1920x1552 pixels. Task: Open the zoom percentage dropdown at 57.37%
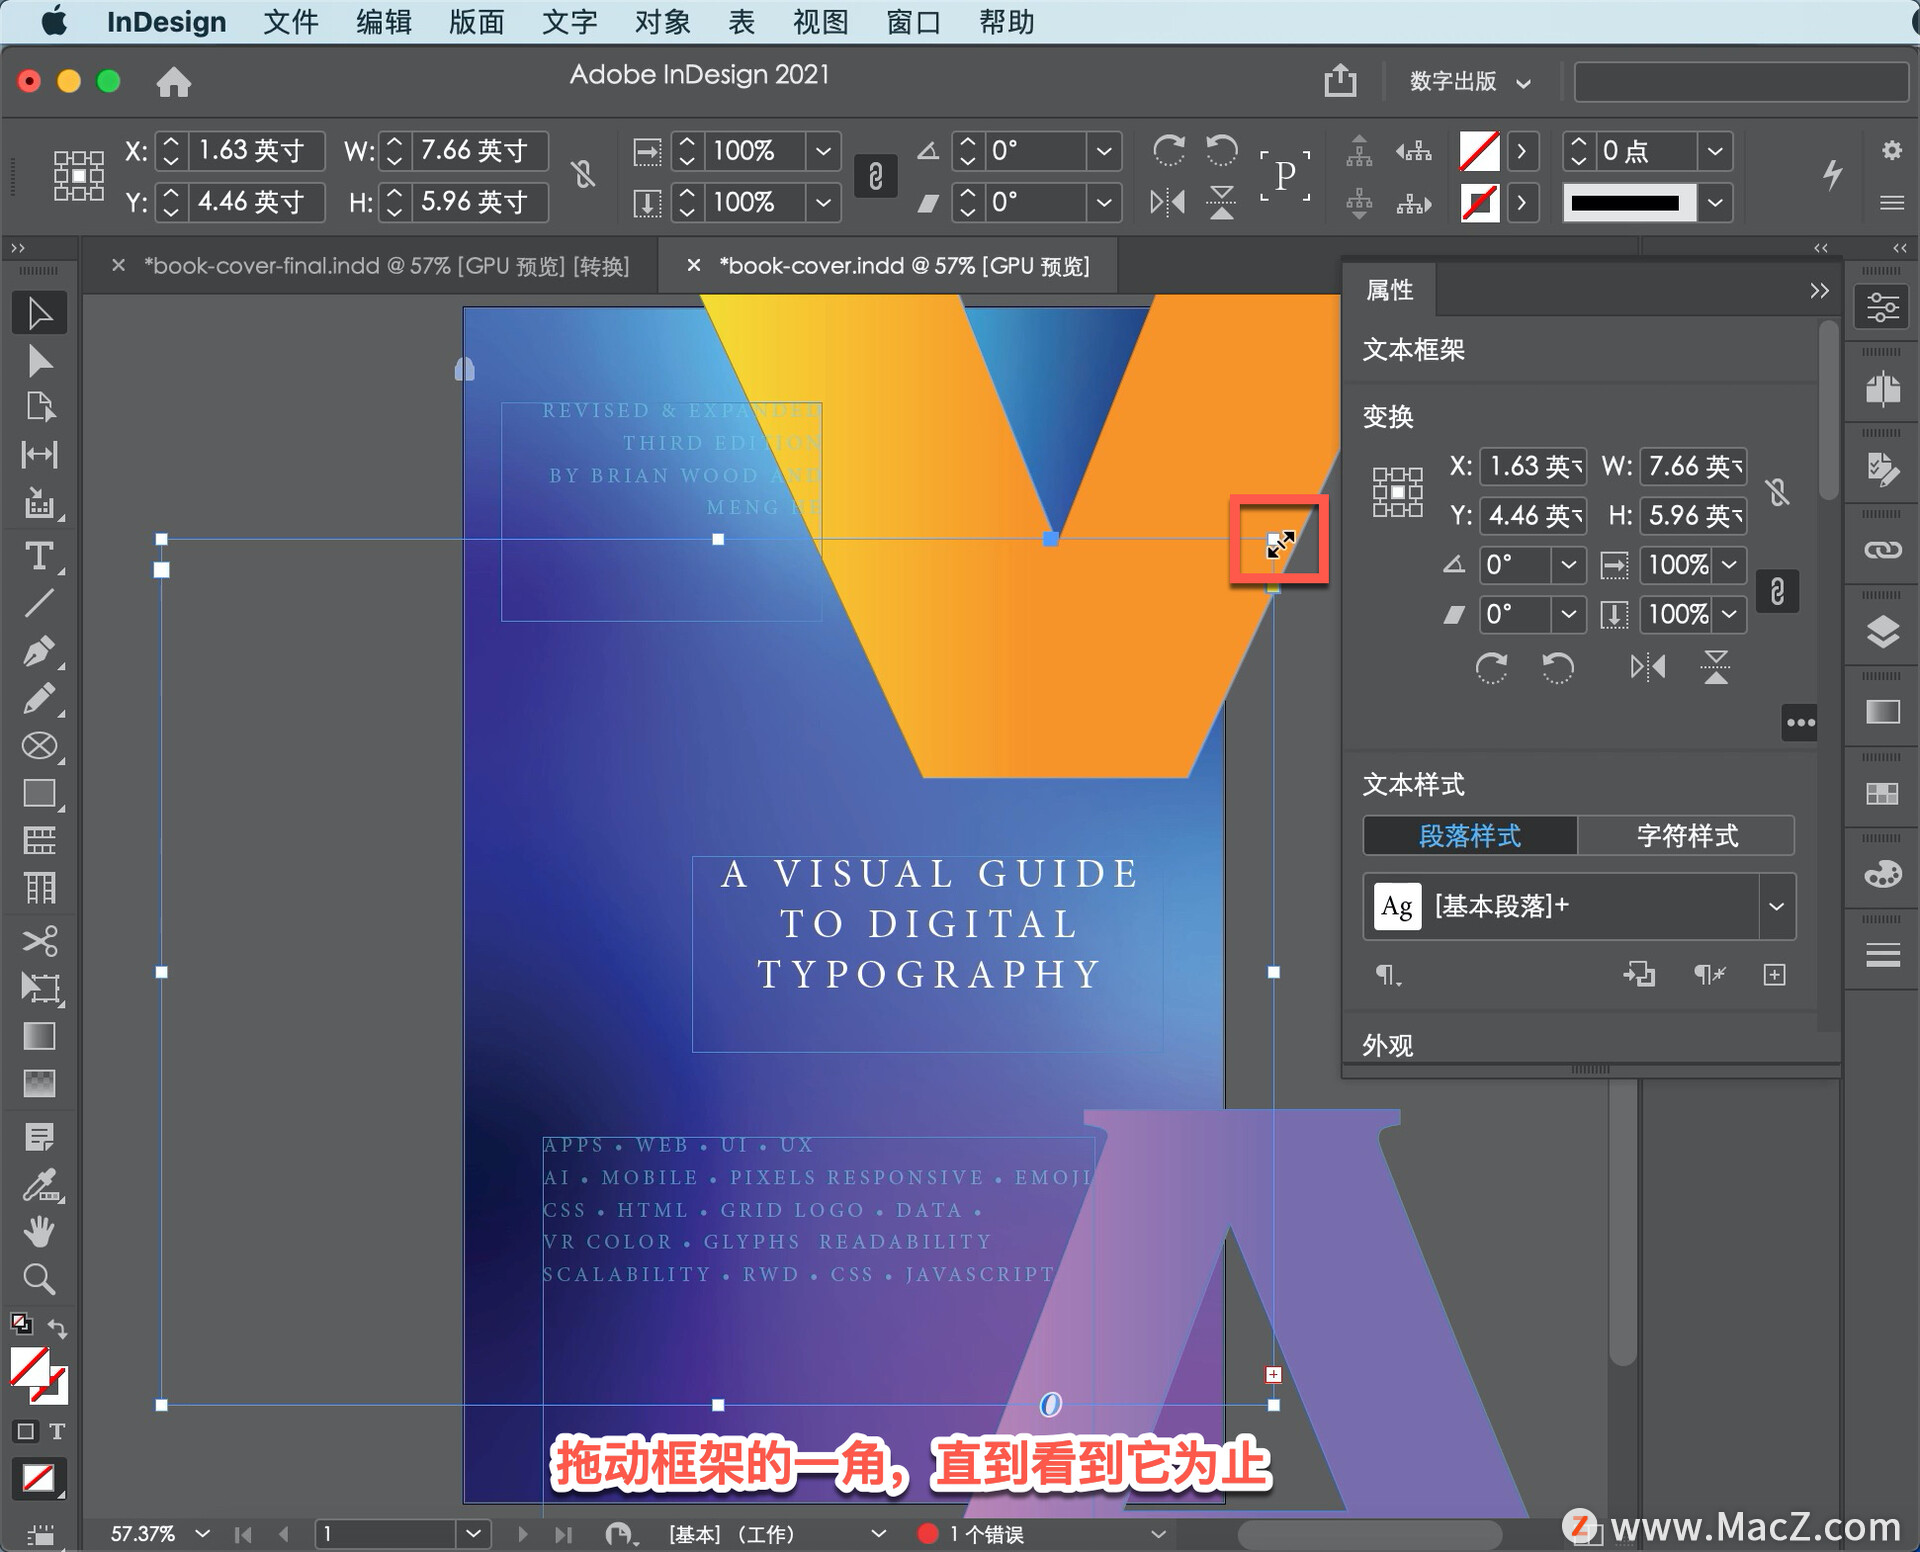coord(203,1533)
